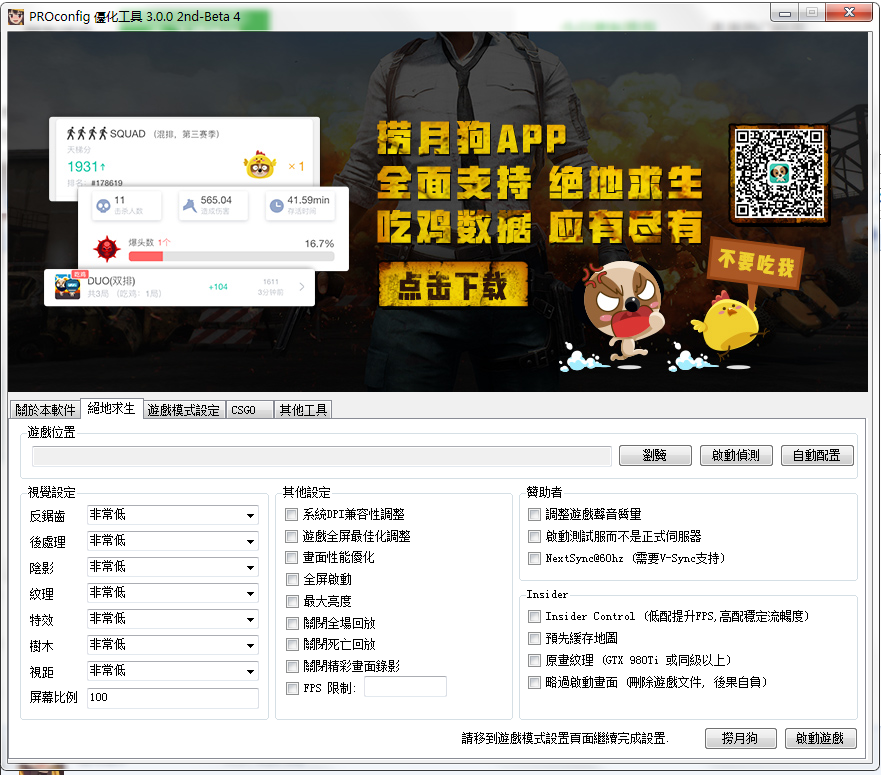
Task: Click the red headshot skull icon
Action: coord(107,249)
